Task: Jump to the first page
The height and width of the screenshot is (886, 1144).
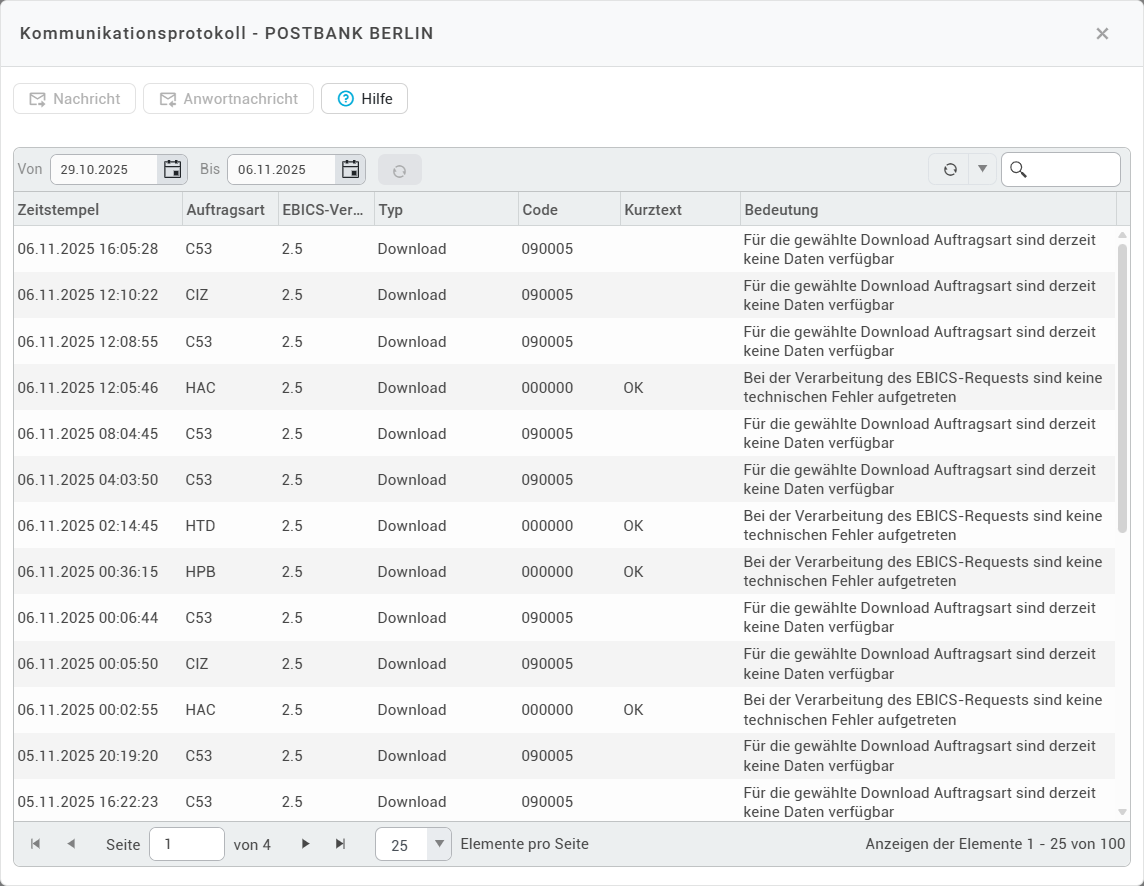Action: pos(36,844)
